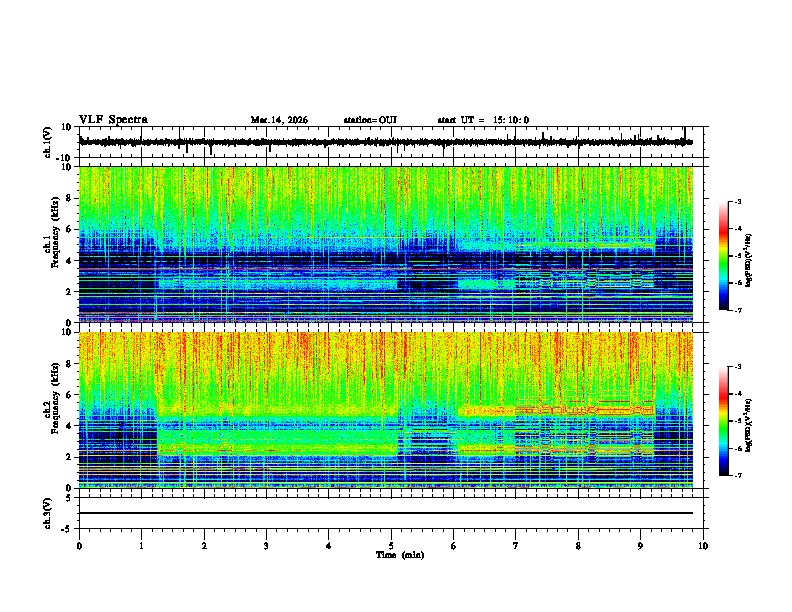Click the ch.1 spectrogram color scale bar

(x=723, y=256)
